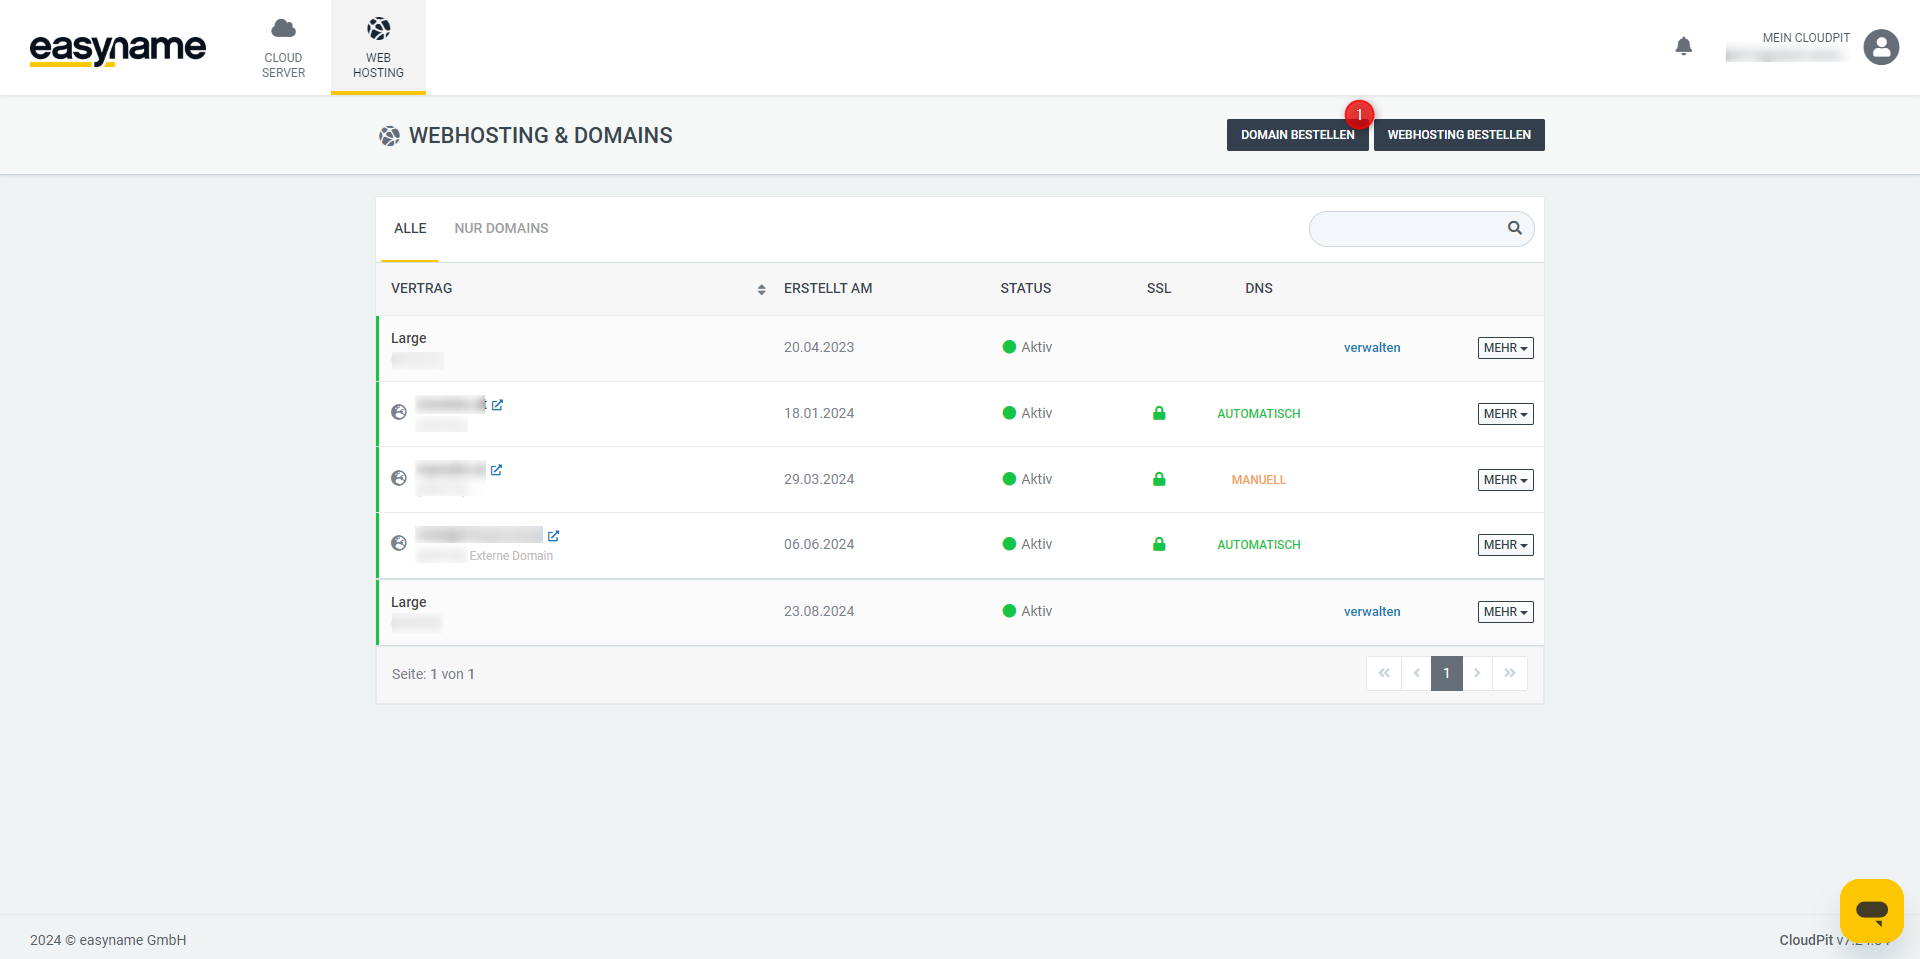The height and width of the screenshot is (959, 1920).
Task: Open external link icon for Externe Domain
Action: pos(553,536)
